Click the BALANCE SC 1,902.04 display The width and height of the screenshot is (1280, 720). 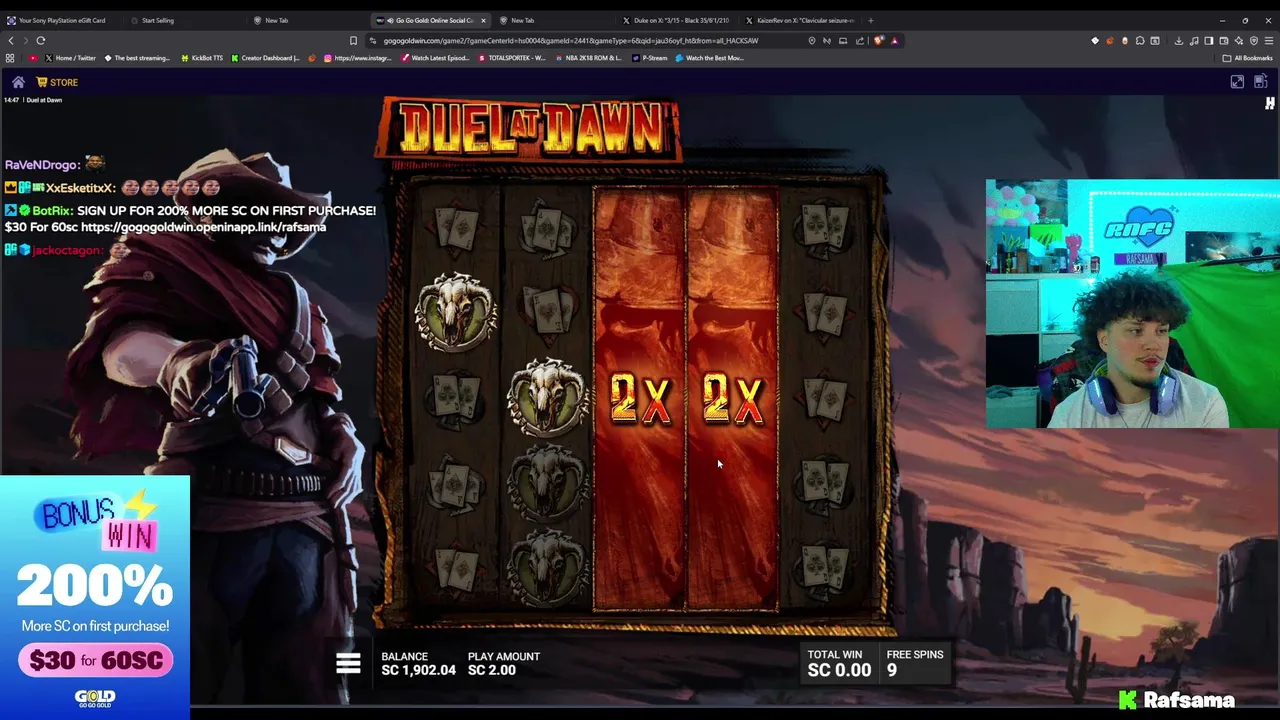(418, 663)
